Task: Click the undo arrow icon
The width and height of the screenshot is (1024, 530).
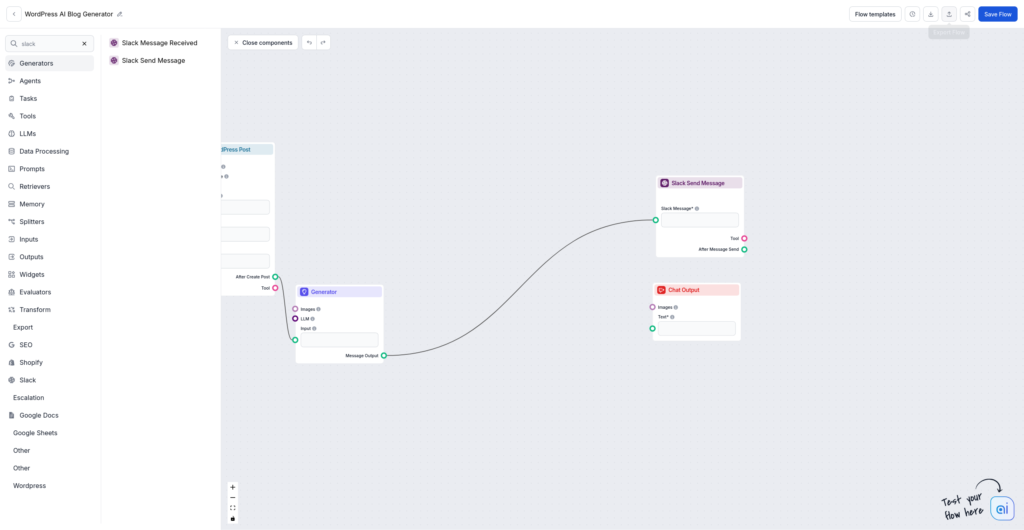Action: click(310, 43)
